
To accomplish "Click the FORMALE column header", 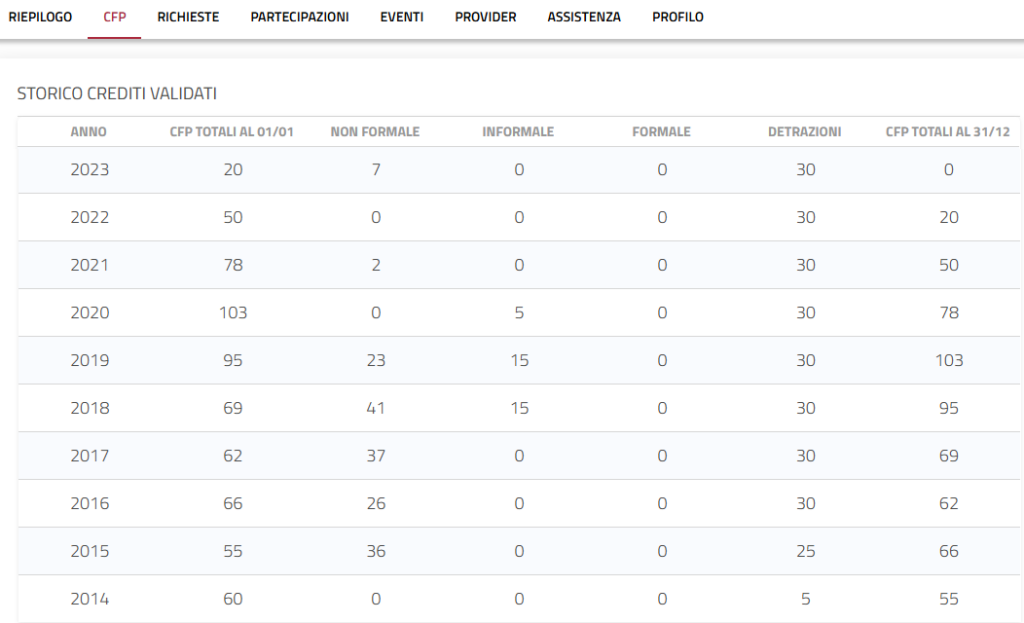I will [662, 132].
